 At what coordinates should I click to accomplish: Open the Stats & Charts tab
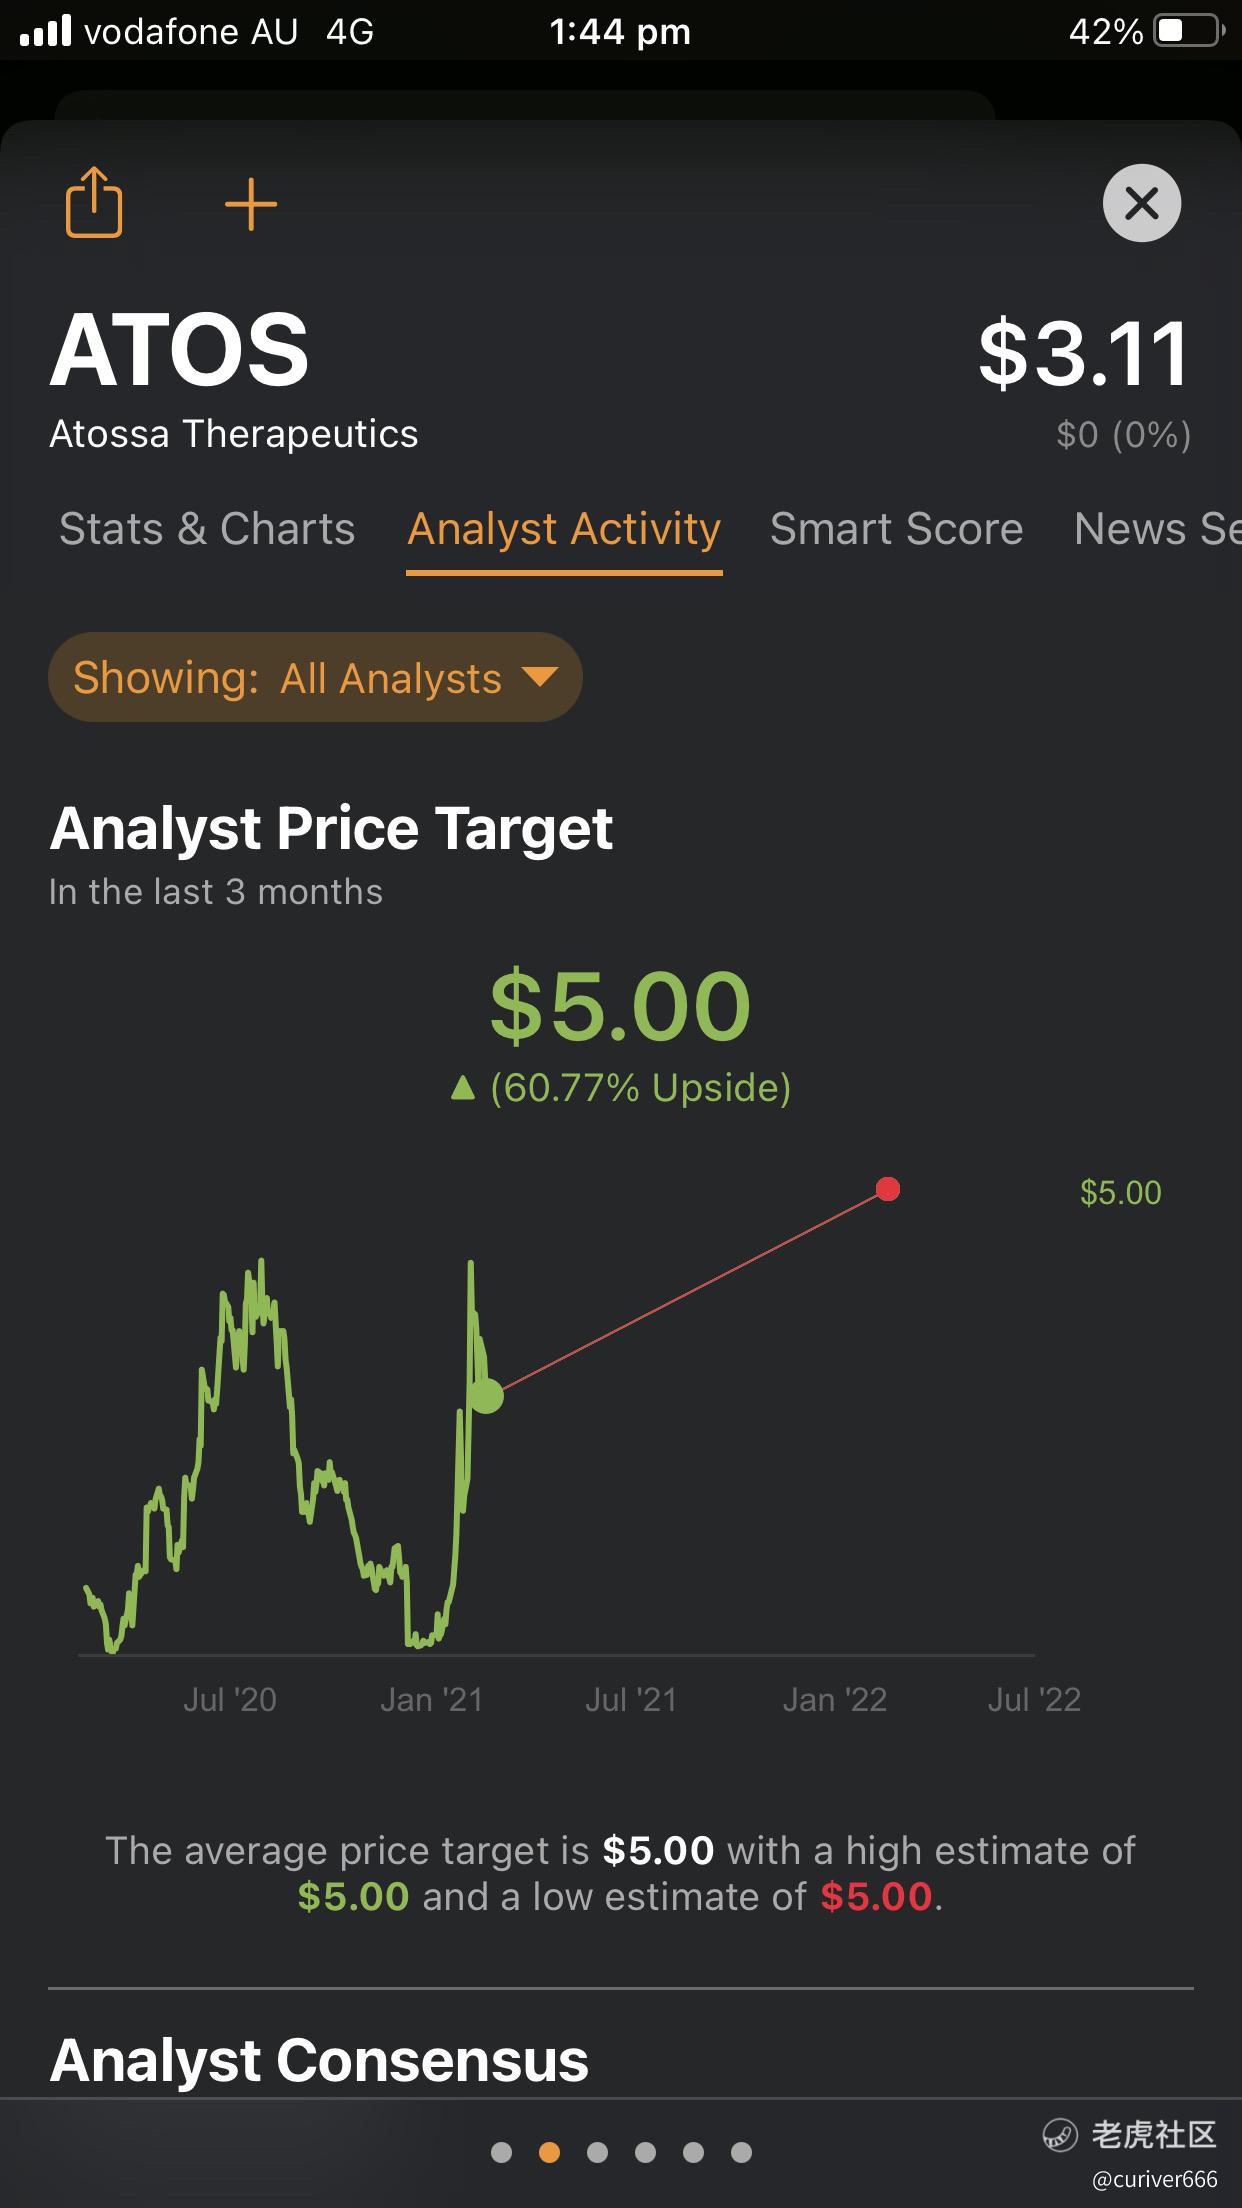click(207, 528)
